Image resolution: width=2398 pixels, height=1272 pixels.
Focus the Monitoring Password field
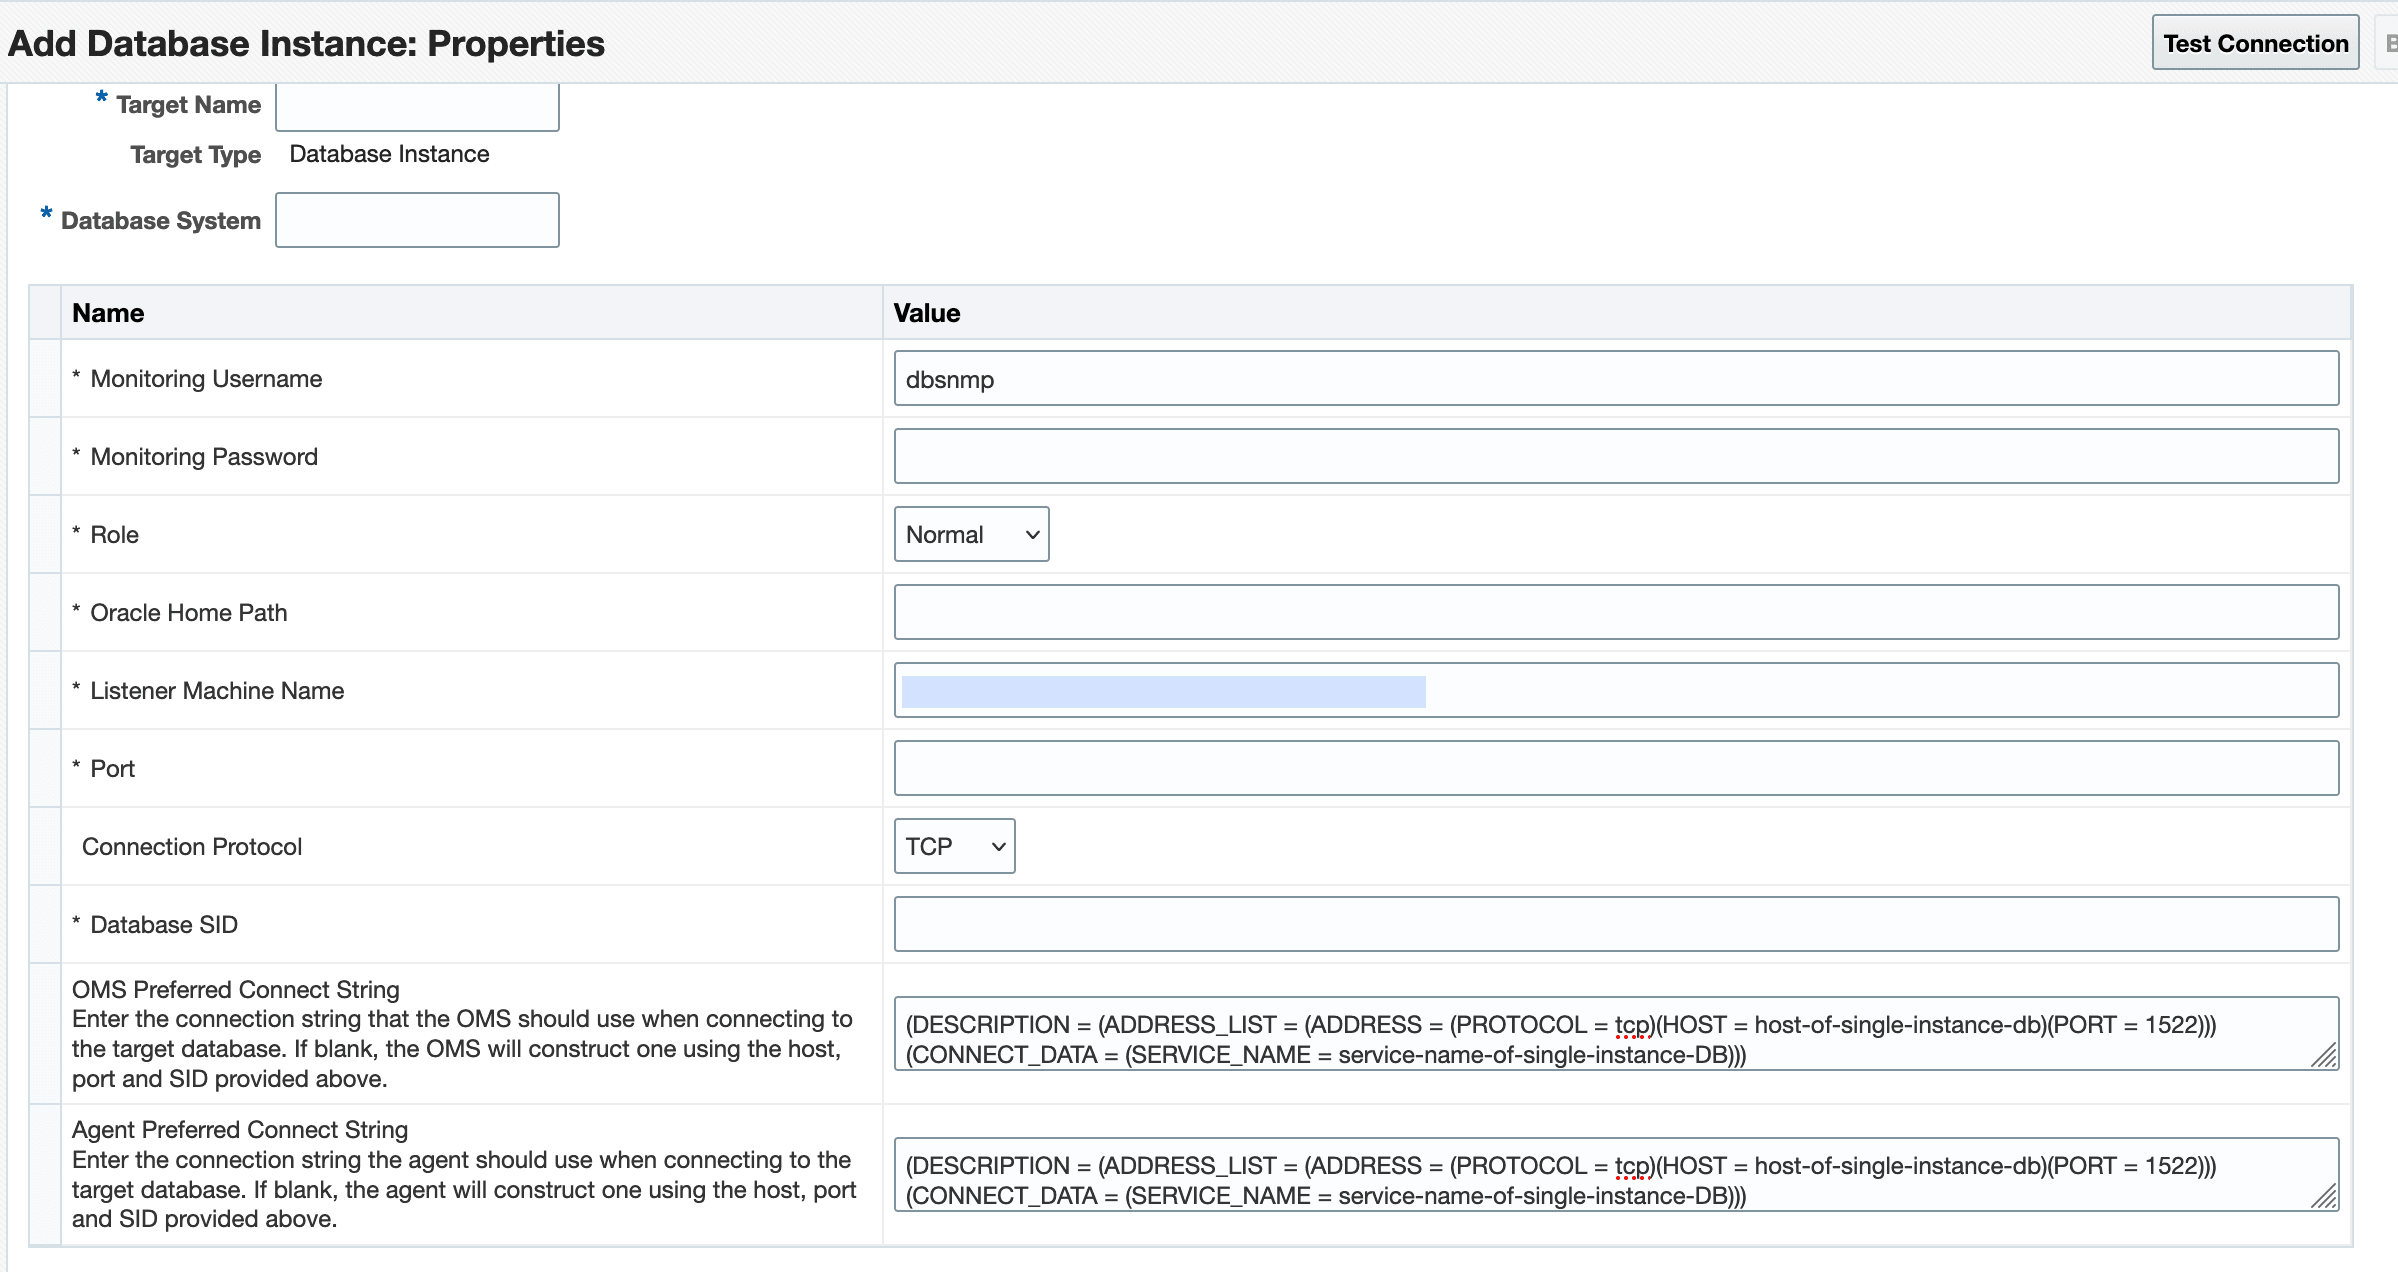(1615, 456)
